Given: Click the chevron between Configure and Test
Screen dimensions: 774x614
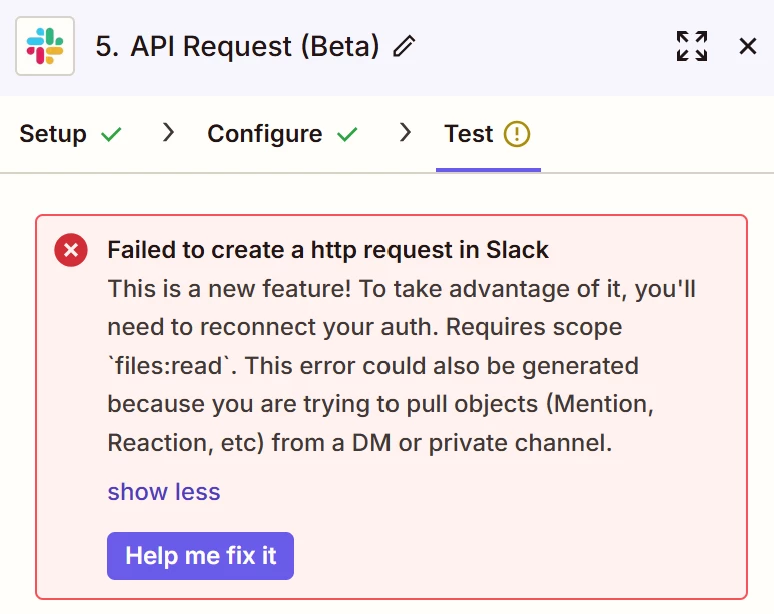Looking at the screenshot, I should click(405, 132).
